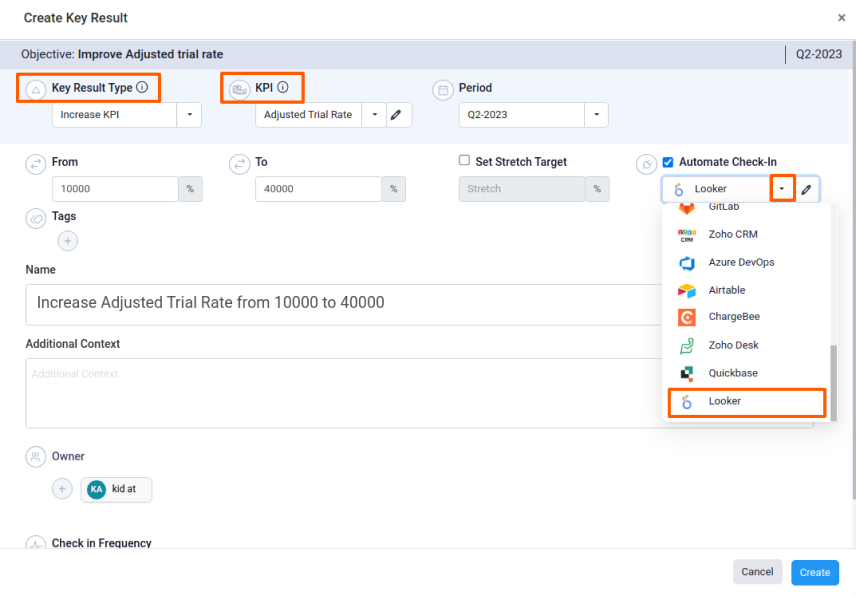Select Zoho Desk integration
Screen dimensions: 856x595
pyautogui.click(x=747, y=346)
